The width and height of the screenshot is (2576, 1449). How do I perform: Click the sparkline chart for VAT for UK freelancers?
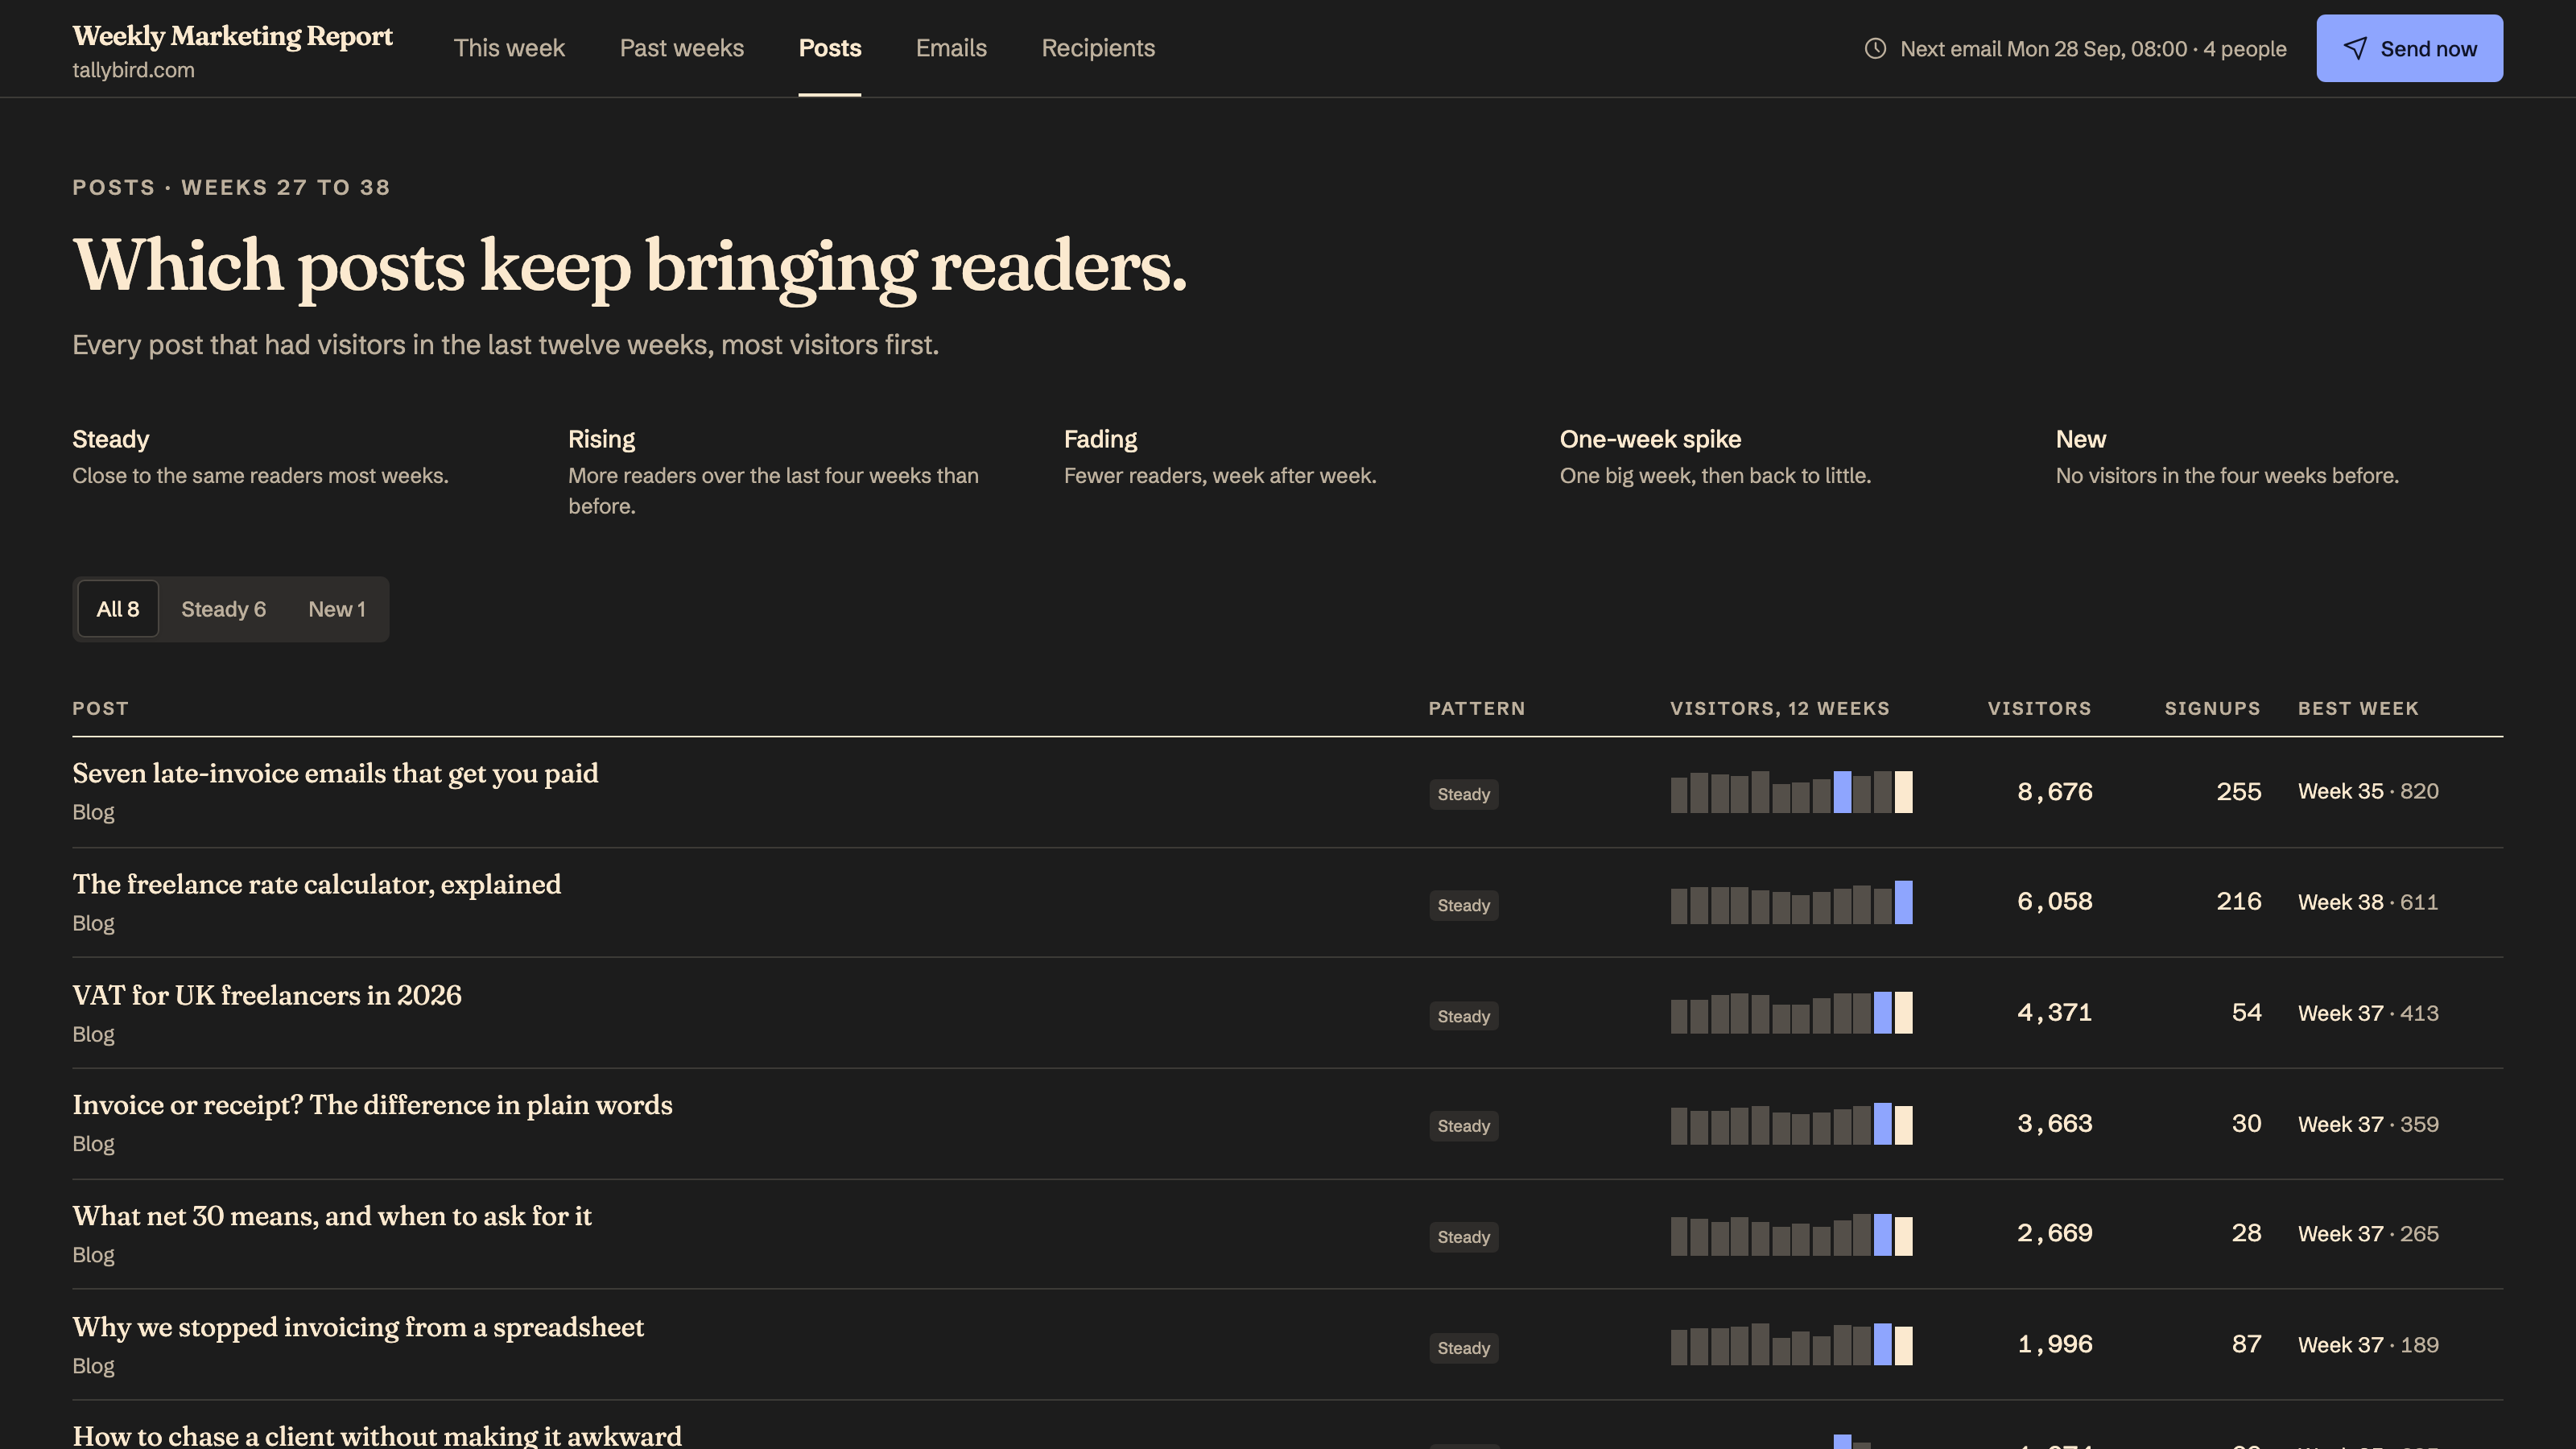click(1791, 1012)
